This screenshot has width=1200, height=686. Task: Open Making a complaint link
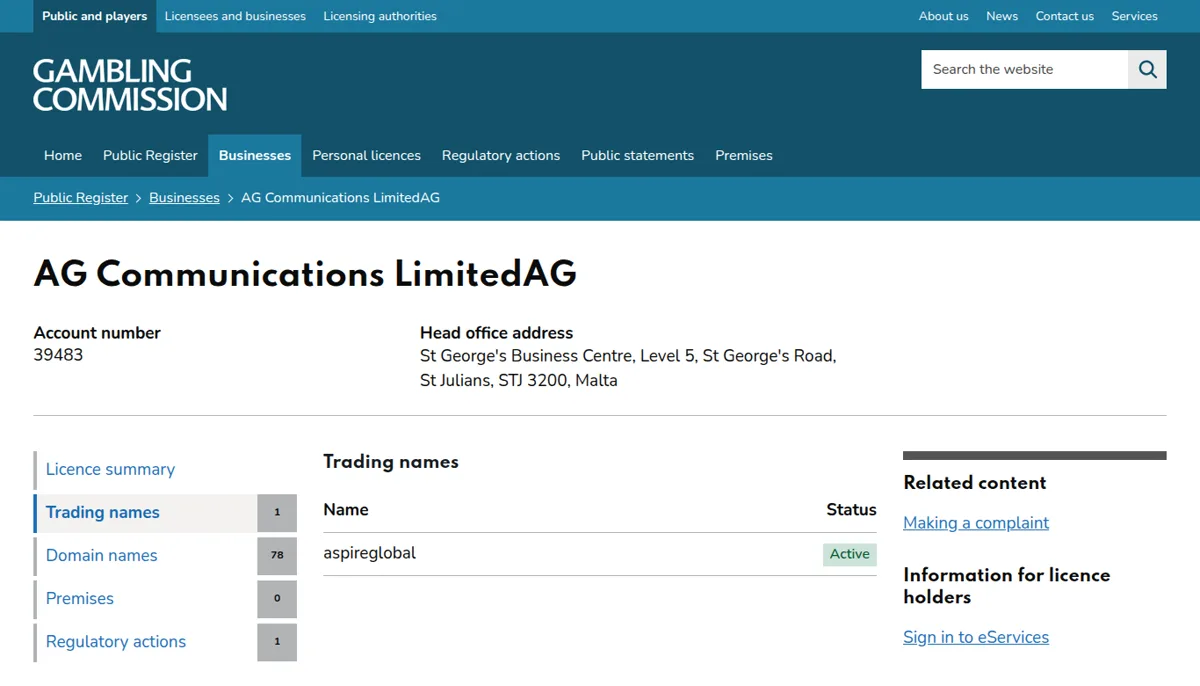pos(976,523)
